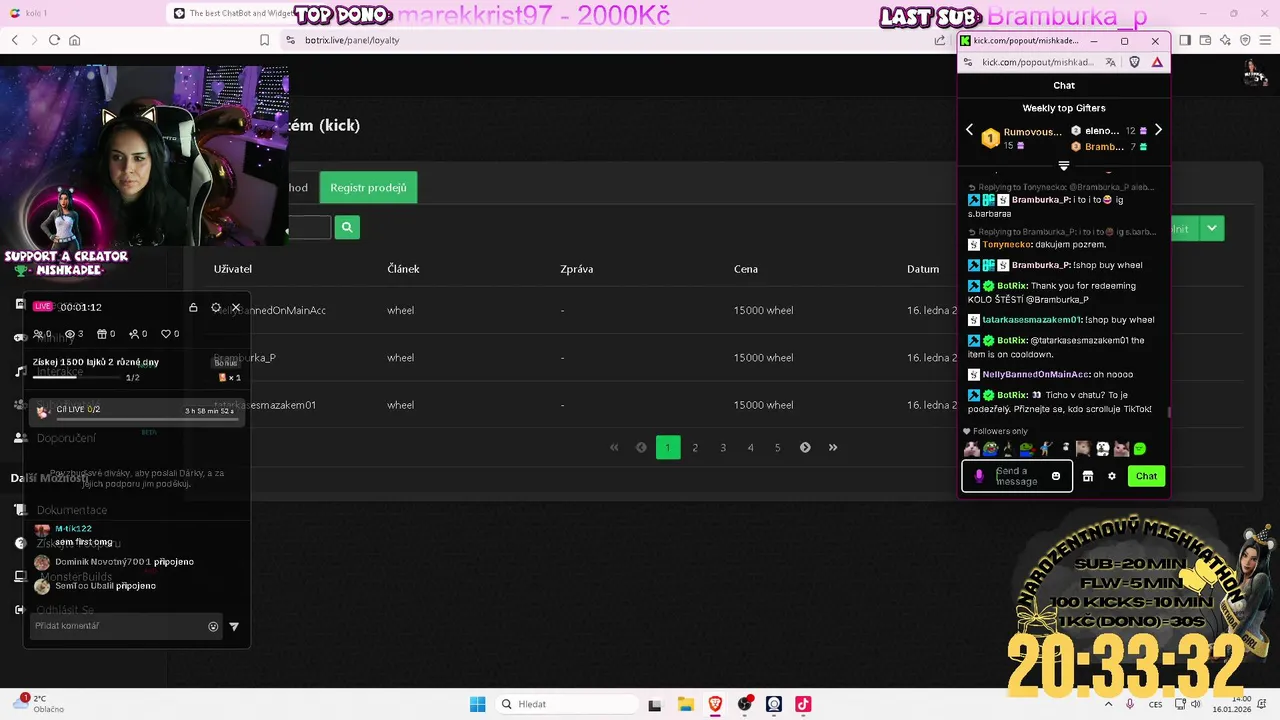This screenshot has height=720, width=1280.
Task: Insert the first cat emote in quick emotes
Action: coord(971,449)
